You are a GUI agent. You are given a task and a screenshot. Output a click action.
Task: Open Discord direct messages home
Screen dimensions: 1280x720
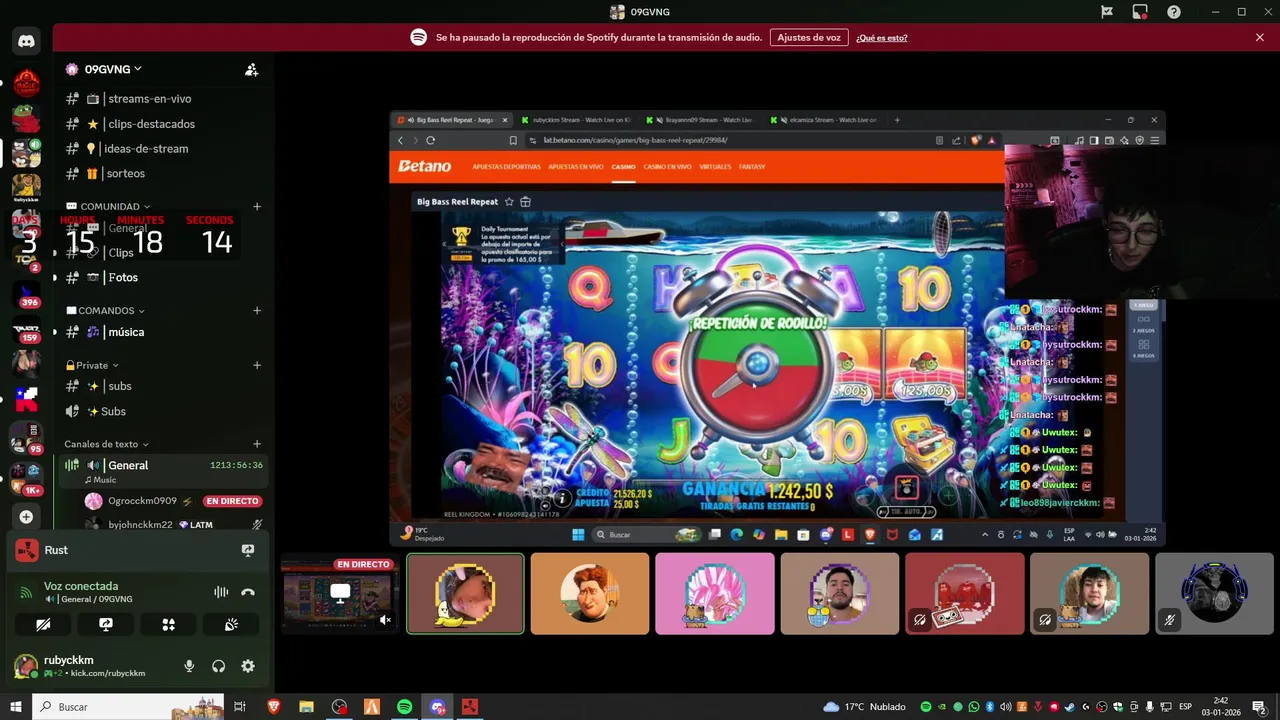(x=26, y=41)
